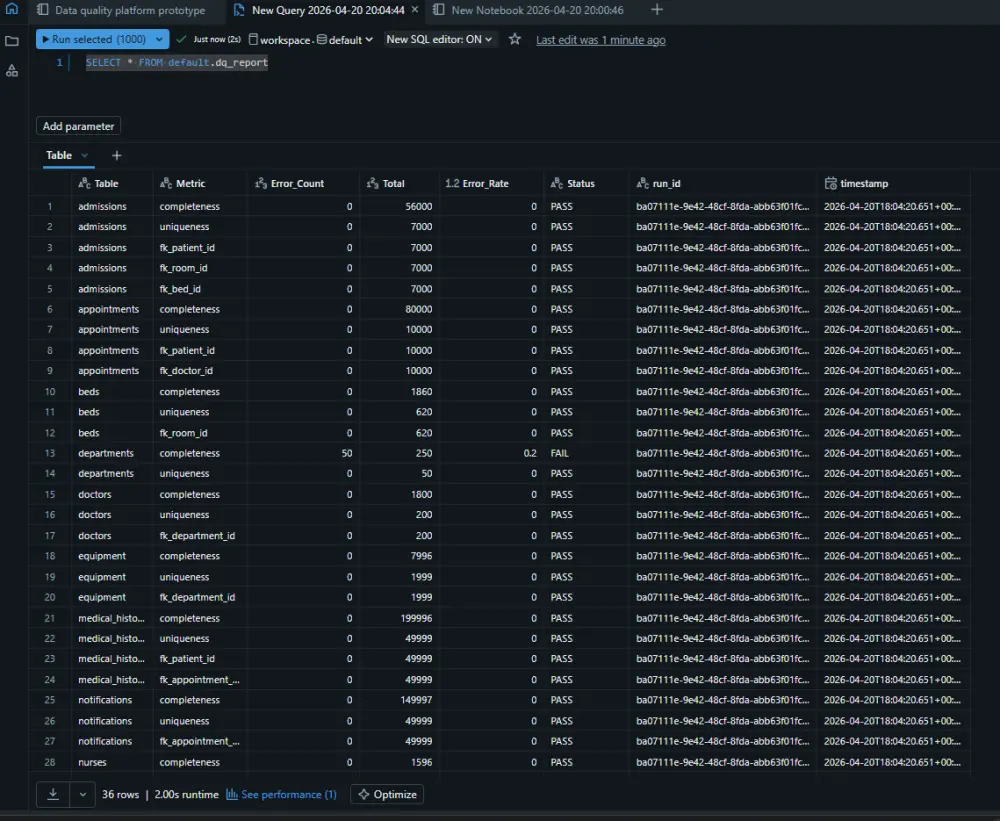
Task: Close the New Query 2026-04-20 20:04:44 tab
Action: [x=415, y=10]
